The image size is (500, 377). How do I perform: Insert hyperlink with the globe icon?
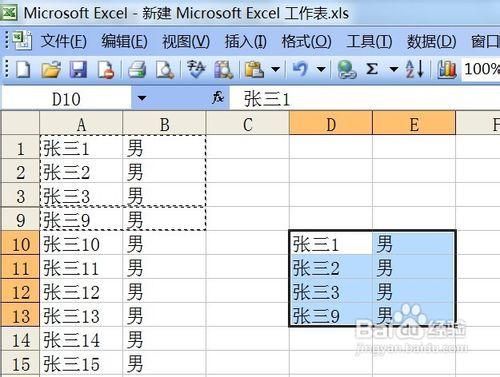click(347, 70)
